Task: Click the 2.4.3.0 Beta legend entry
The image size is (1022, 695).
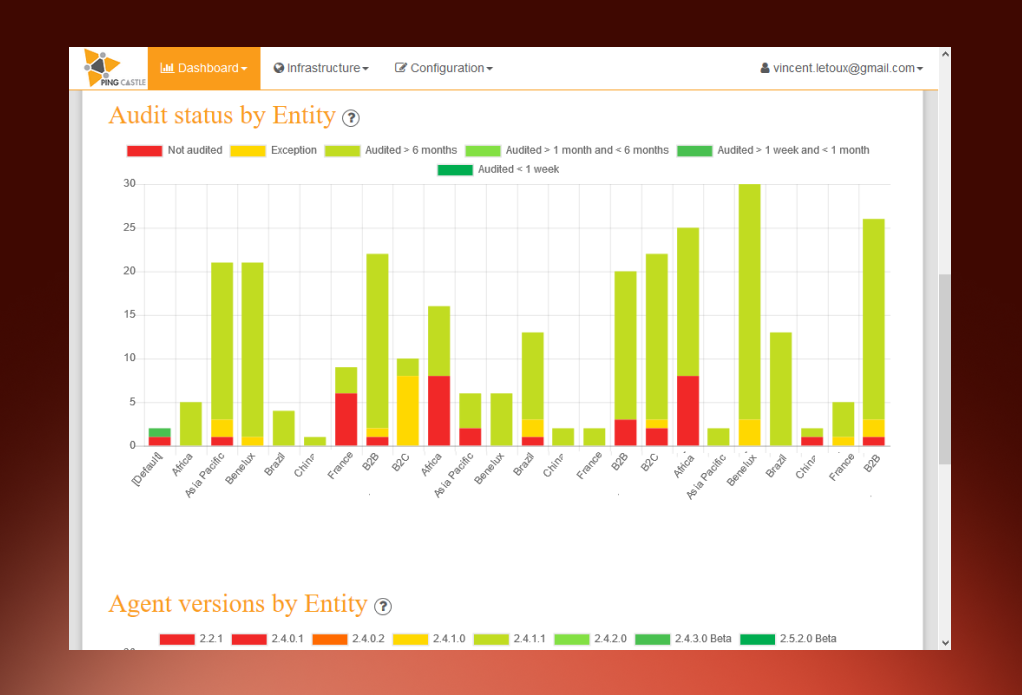Action: [684, 639]
